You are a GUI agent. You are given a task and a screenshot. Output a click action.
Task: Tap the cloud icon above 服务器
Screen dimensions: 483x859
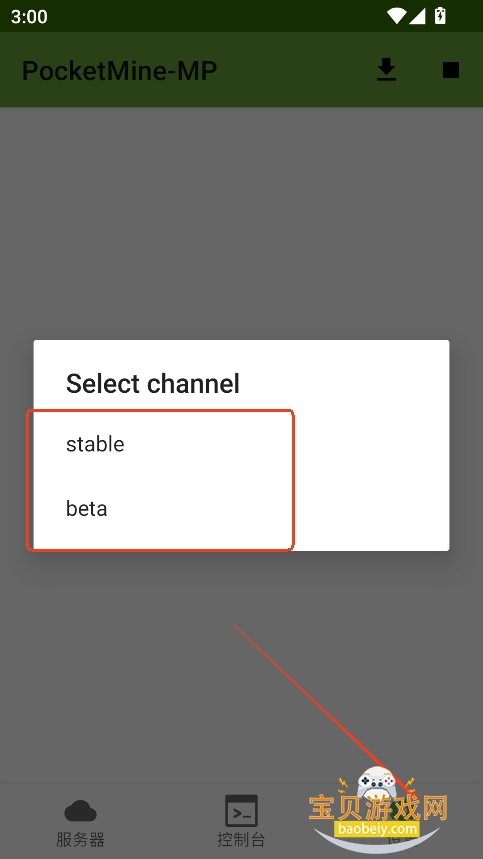[80, 811]
